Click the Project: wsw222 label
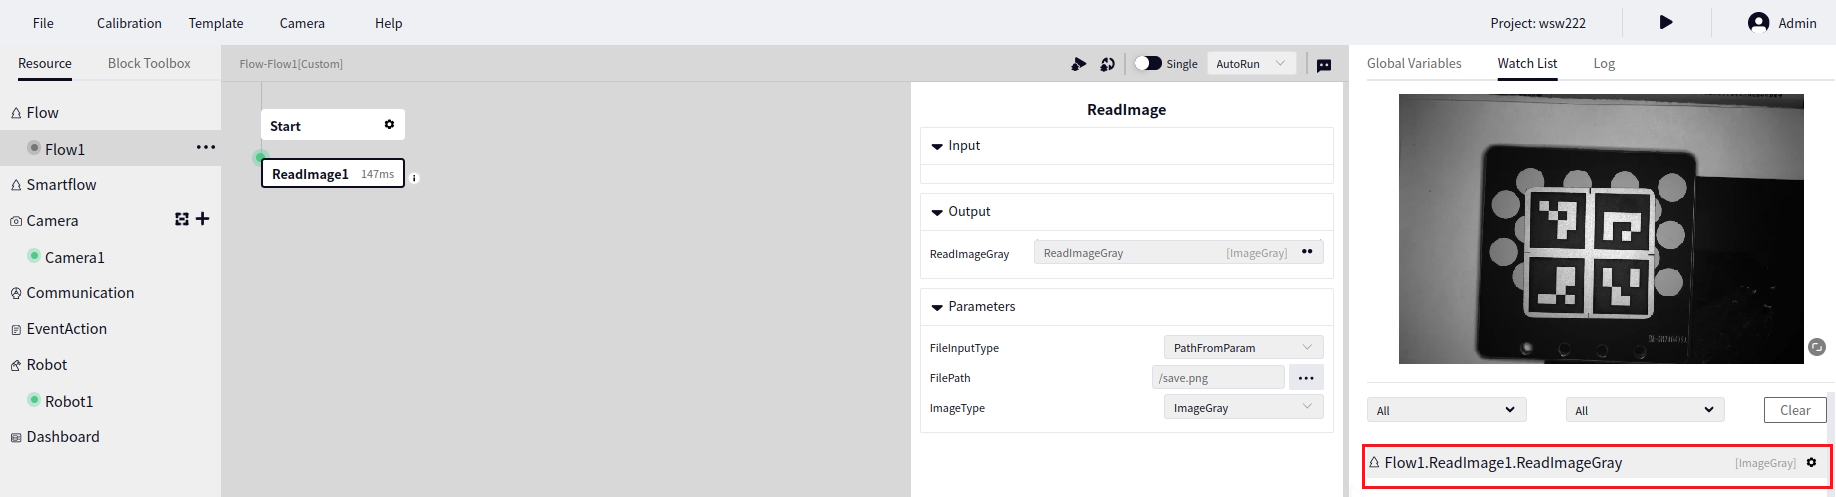 point(1538,23)
